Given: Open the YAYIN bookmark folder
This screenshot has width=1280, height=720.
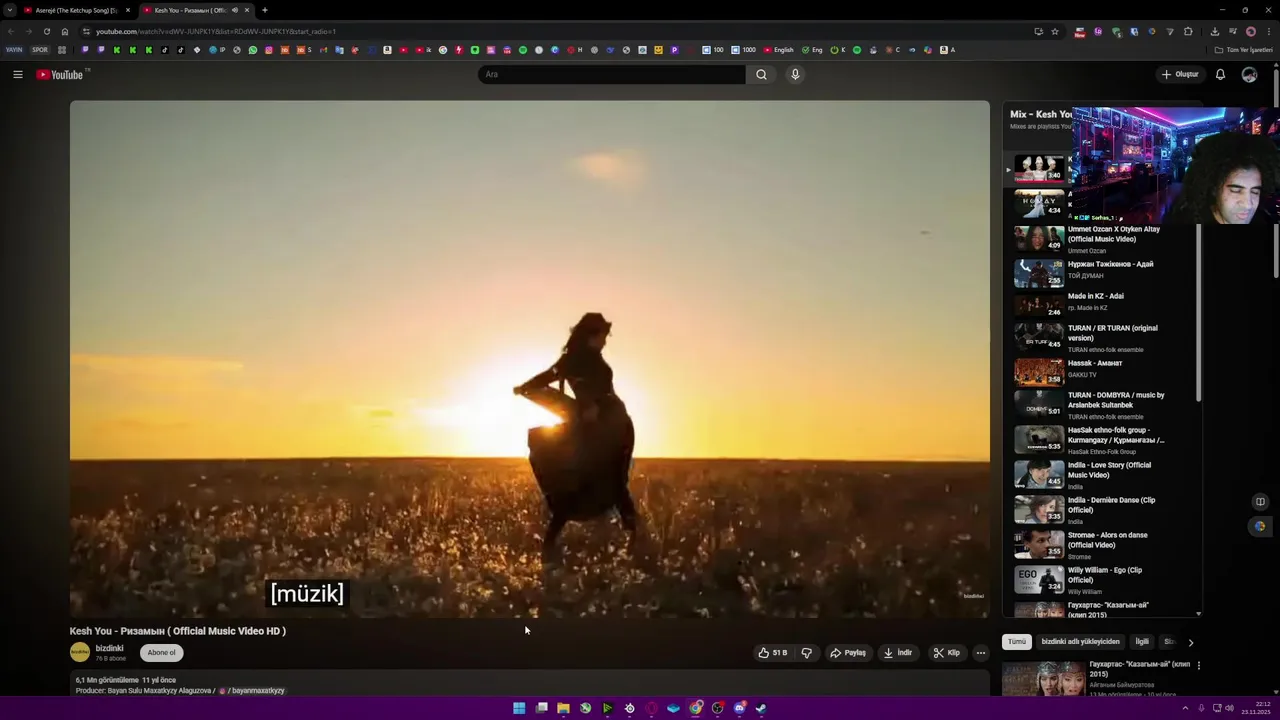Looking at the screenshot, I should tap(14, 50).
